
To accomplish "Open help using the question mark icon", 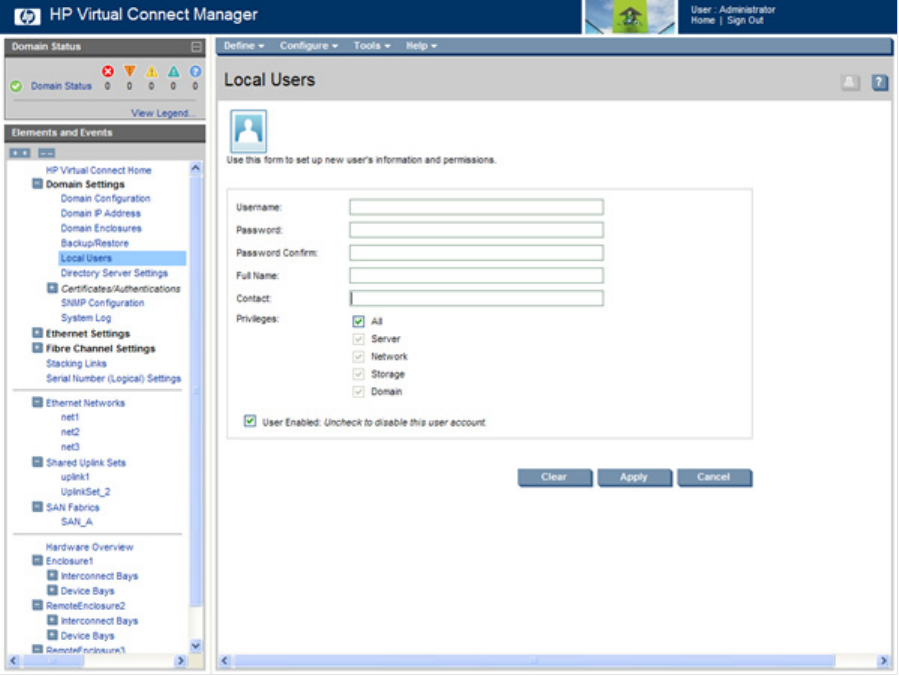I will 880,83.
